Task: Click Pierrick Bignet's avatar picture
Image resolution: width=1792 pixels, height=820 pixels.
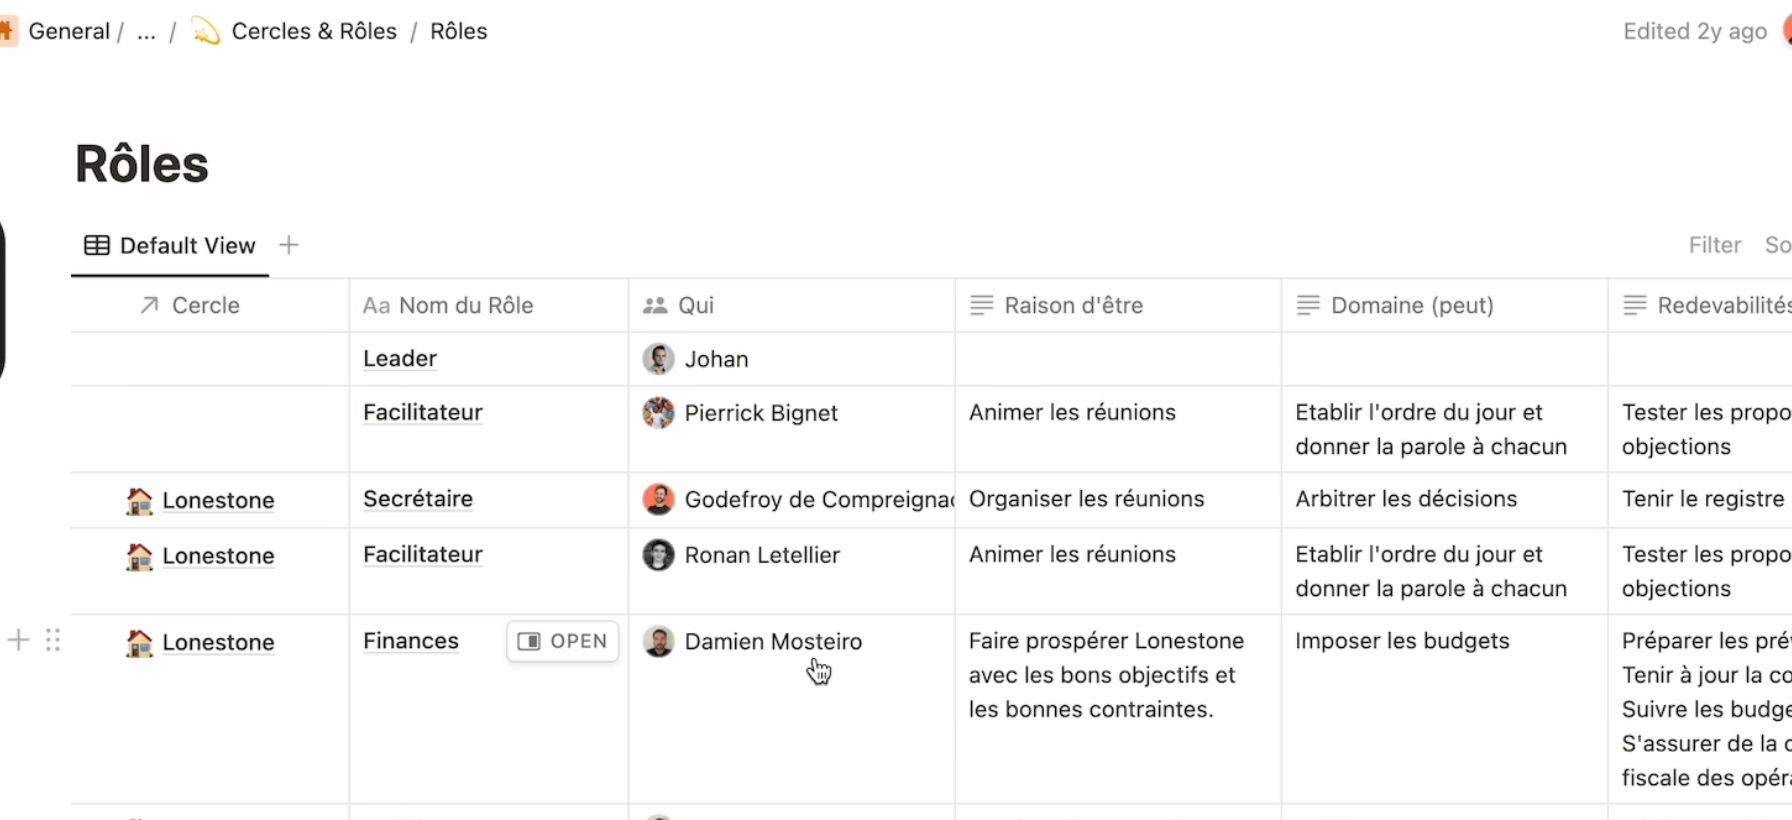Action: pyautogui.click(x=658, y=413)
